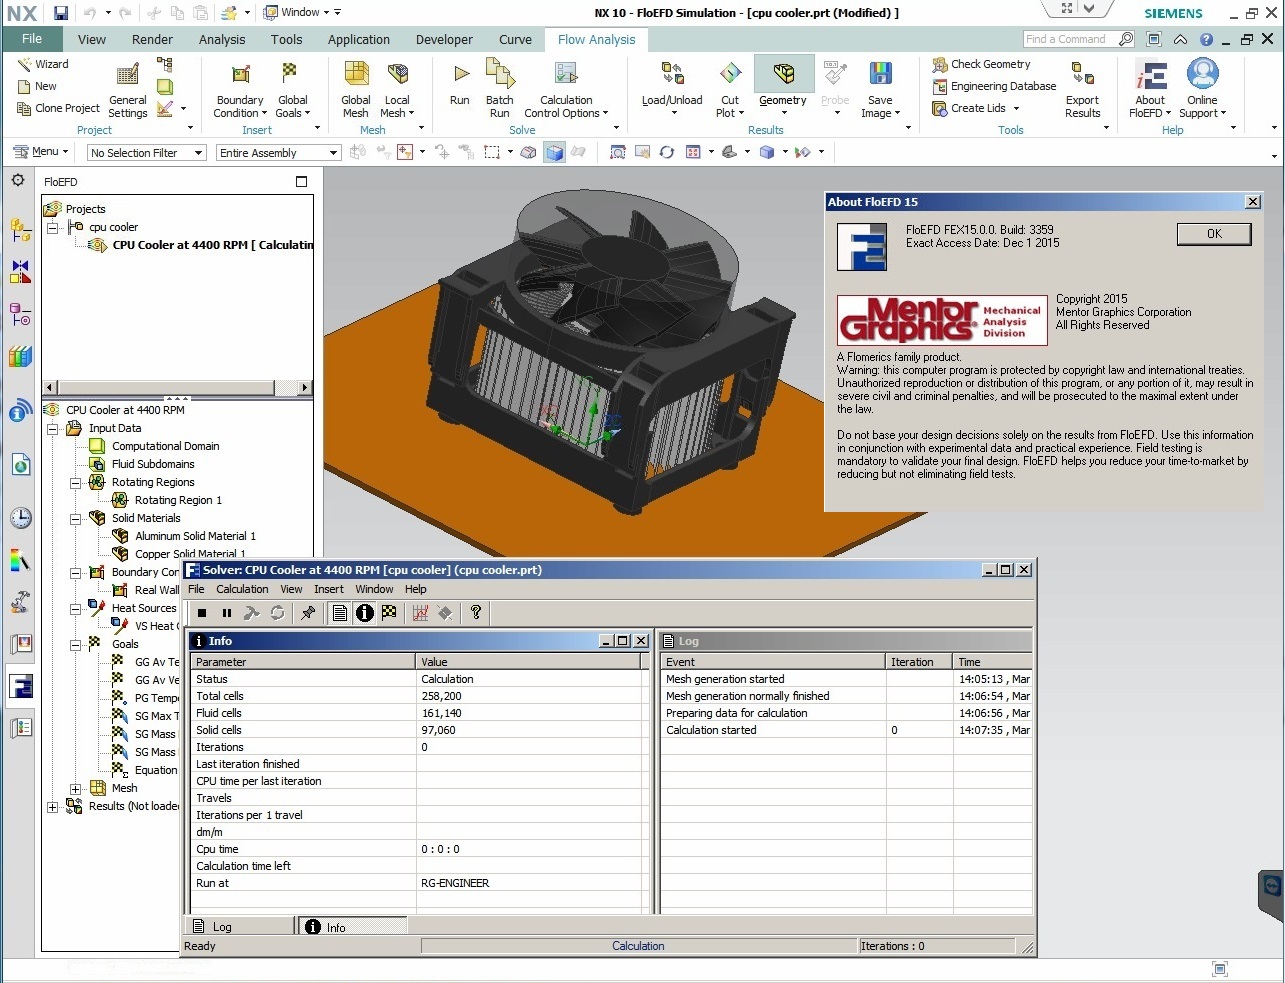Expand the Results (Not loaded) node
Viewport: 1285px width, 983px height.
(x=53, y=806)
